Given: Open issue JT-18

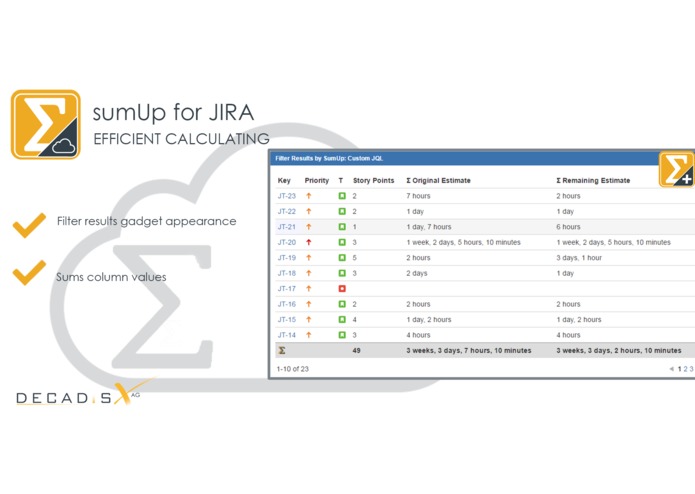Looking at the screenshot, I should point(287,273).
